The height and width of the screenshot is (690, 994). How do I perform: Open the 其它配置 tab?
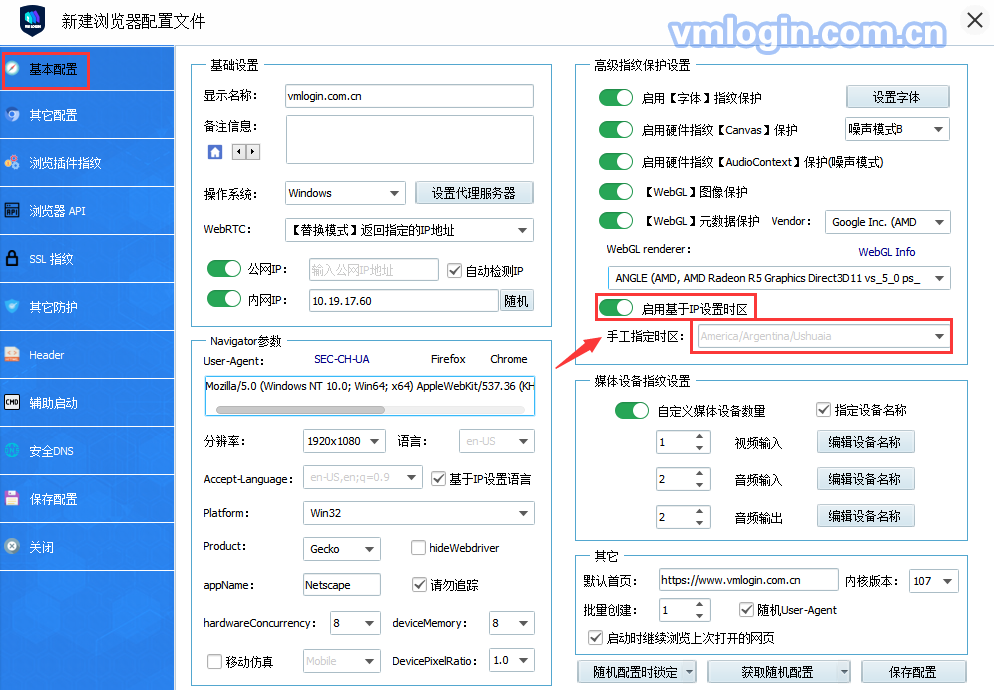pyautogui.click(x=87, y=115)
